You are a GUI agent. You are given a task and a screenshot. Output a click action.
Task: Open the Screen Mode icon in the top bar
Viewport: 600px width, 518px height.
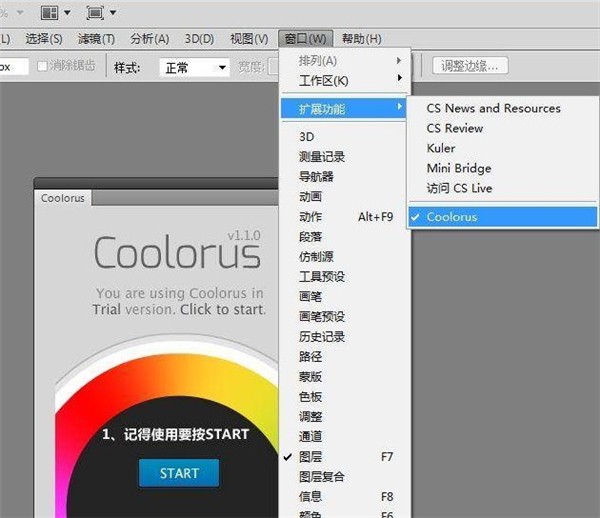[x=95, y=13]
